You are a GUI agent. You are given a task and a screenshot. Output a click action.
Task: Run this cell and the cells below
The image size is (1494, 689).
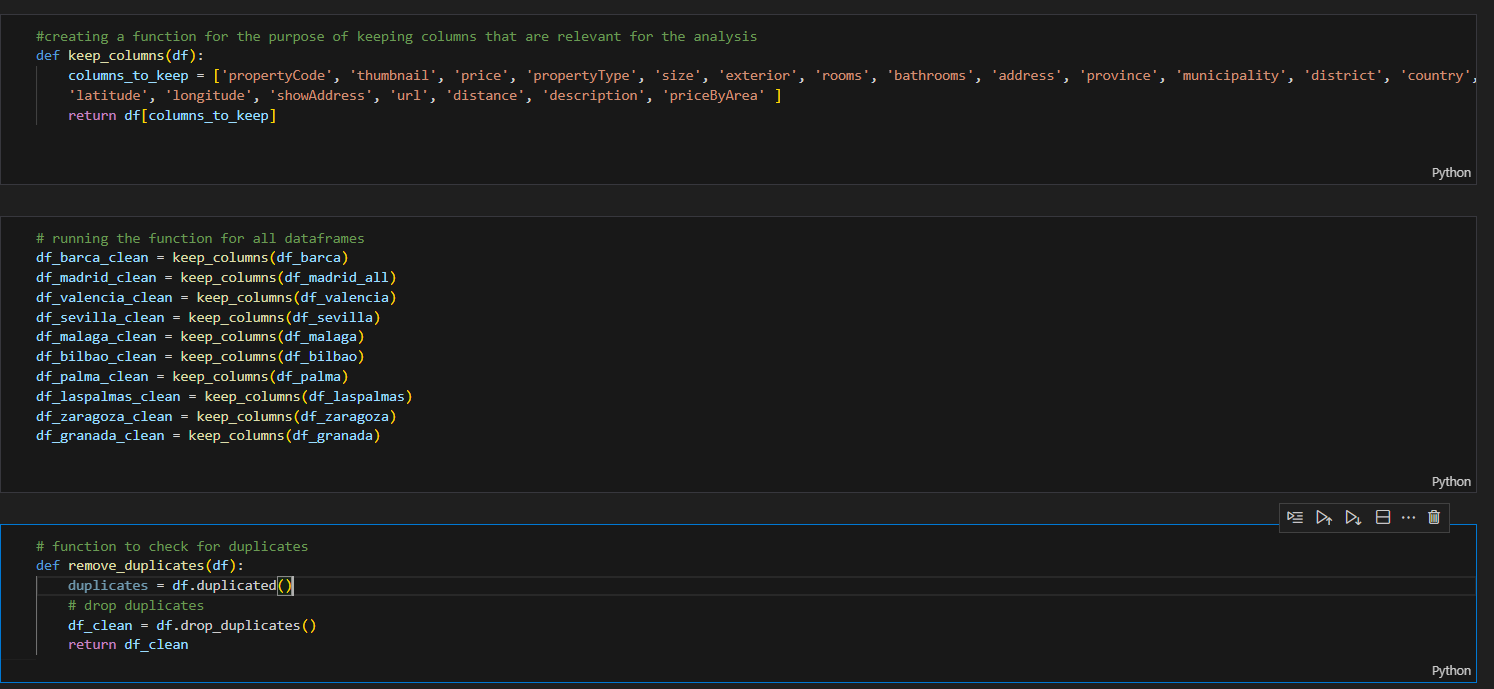click(x=1353, y=517)
